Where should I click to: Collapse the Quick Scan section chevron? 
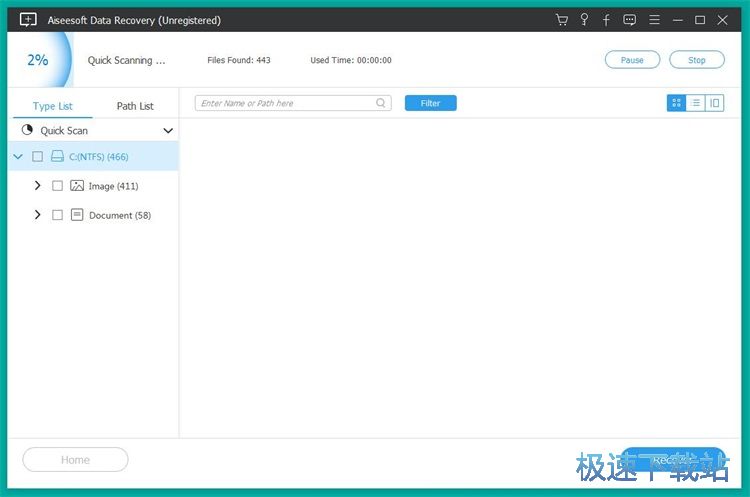point(168,131)
